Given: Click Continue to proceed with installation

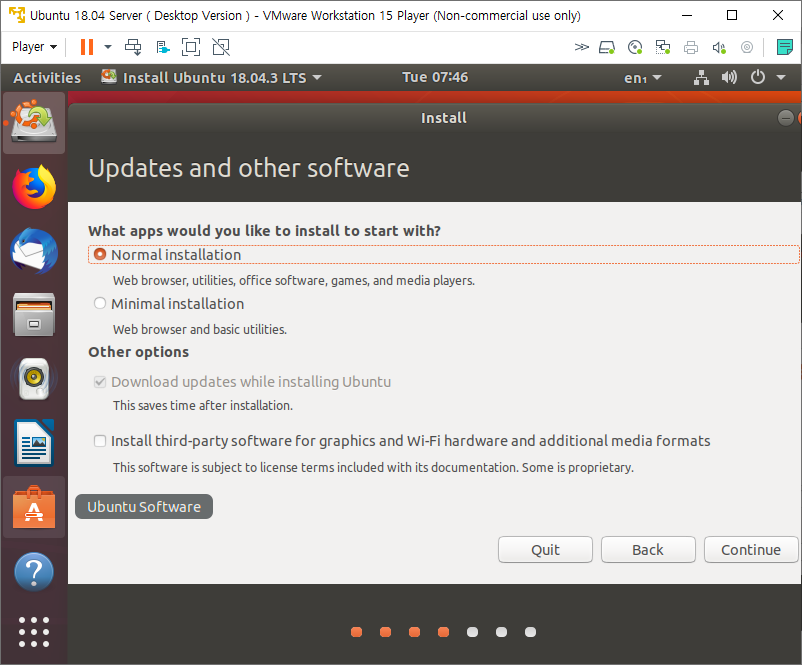Looking at the screenshot, I should click(x=751, y=549).
